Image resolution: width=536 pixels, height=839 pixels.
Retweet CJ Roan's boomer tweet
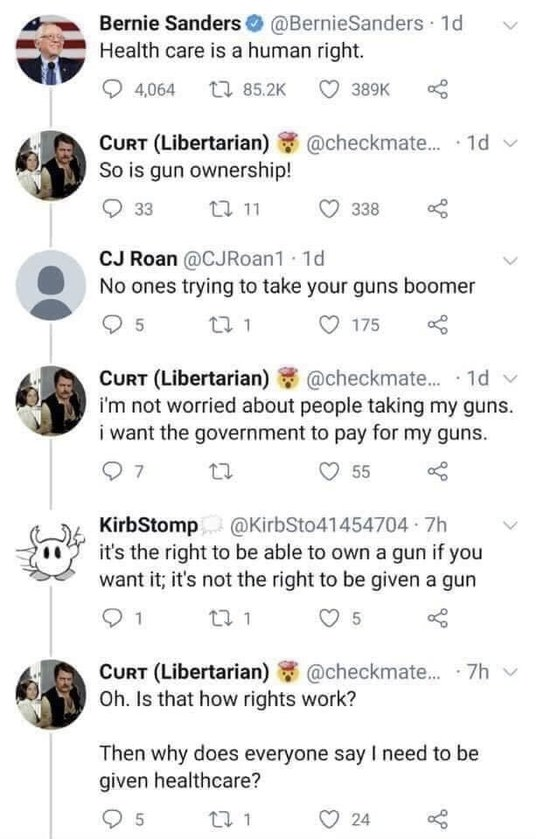click(220, 325)
